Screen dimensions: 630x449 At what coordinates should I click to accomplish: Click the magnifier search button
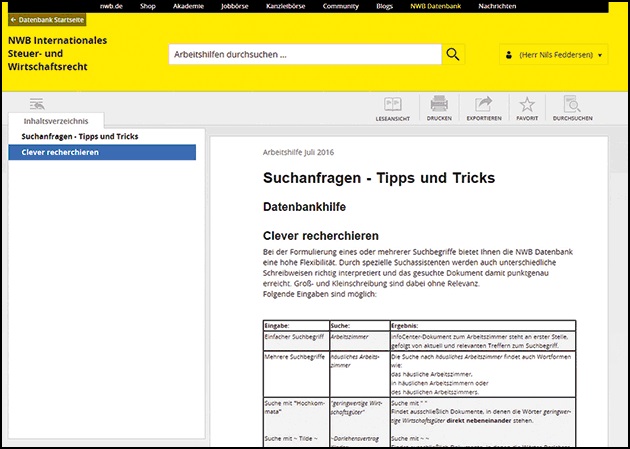coord(454,54)
